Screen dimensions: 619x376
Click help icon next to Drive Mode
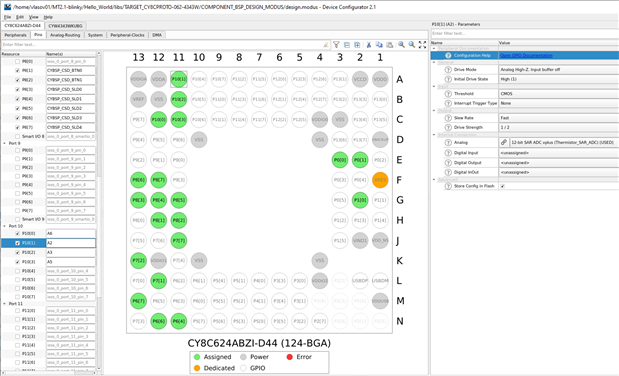pos(448,70)
